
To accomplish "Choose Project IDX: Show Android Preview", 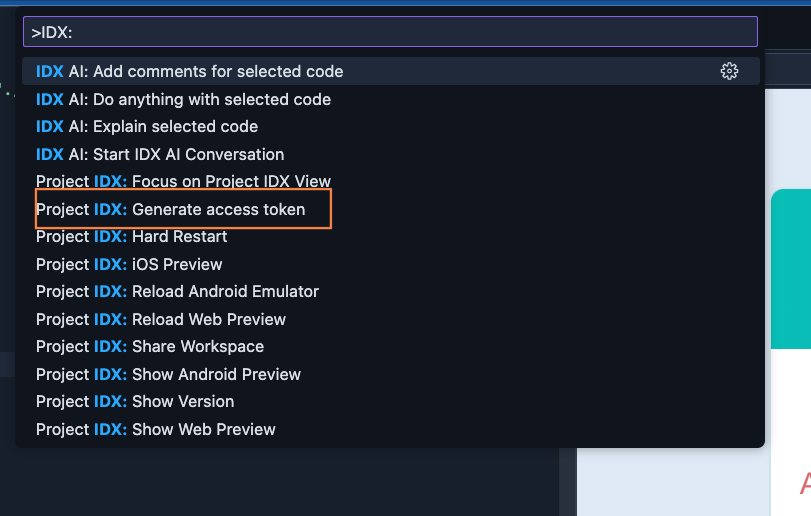I will (391, 374).
